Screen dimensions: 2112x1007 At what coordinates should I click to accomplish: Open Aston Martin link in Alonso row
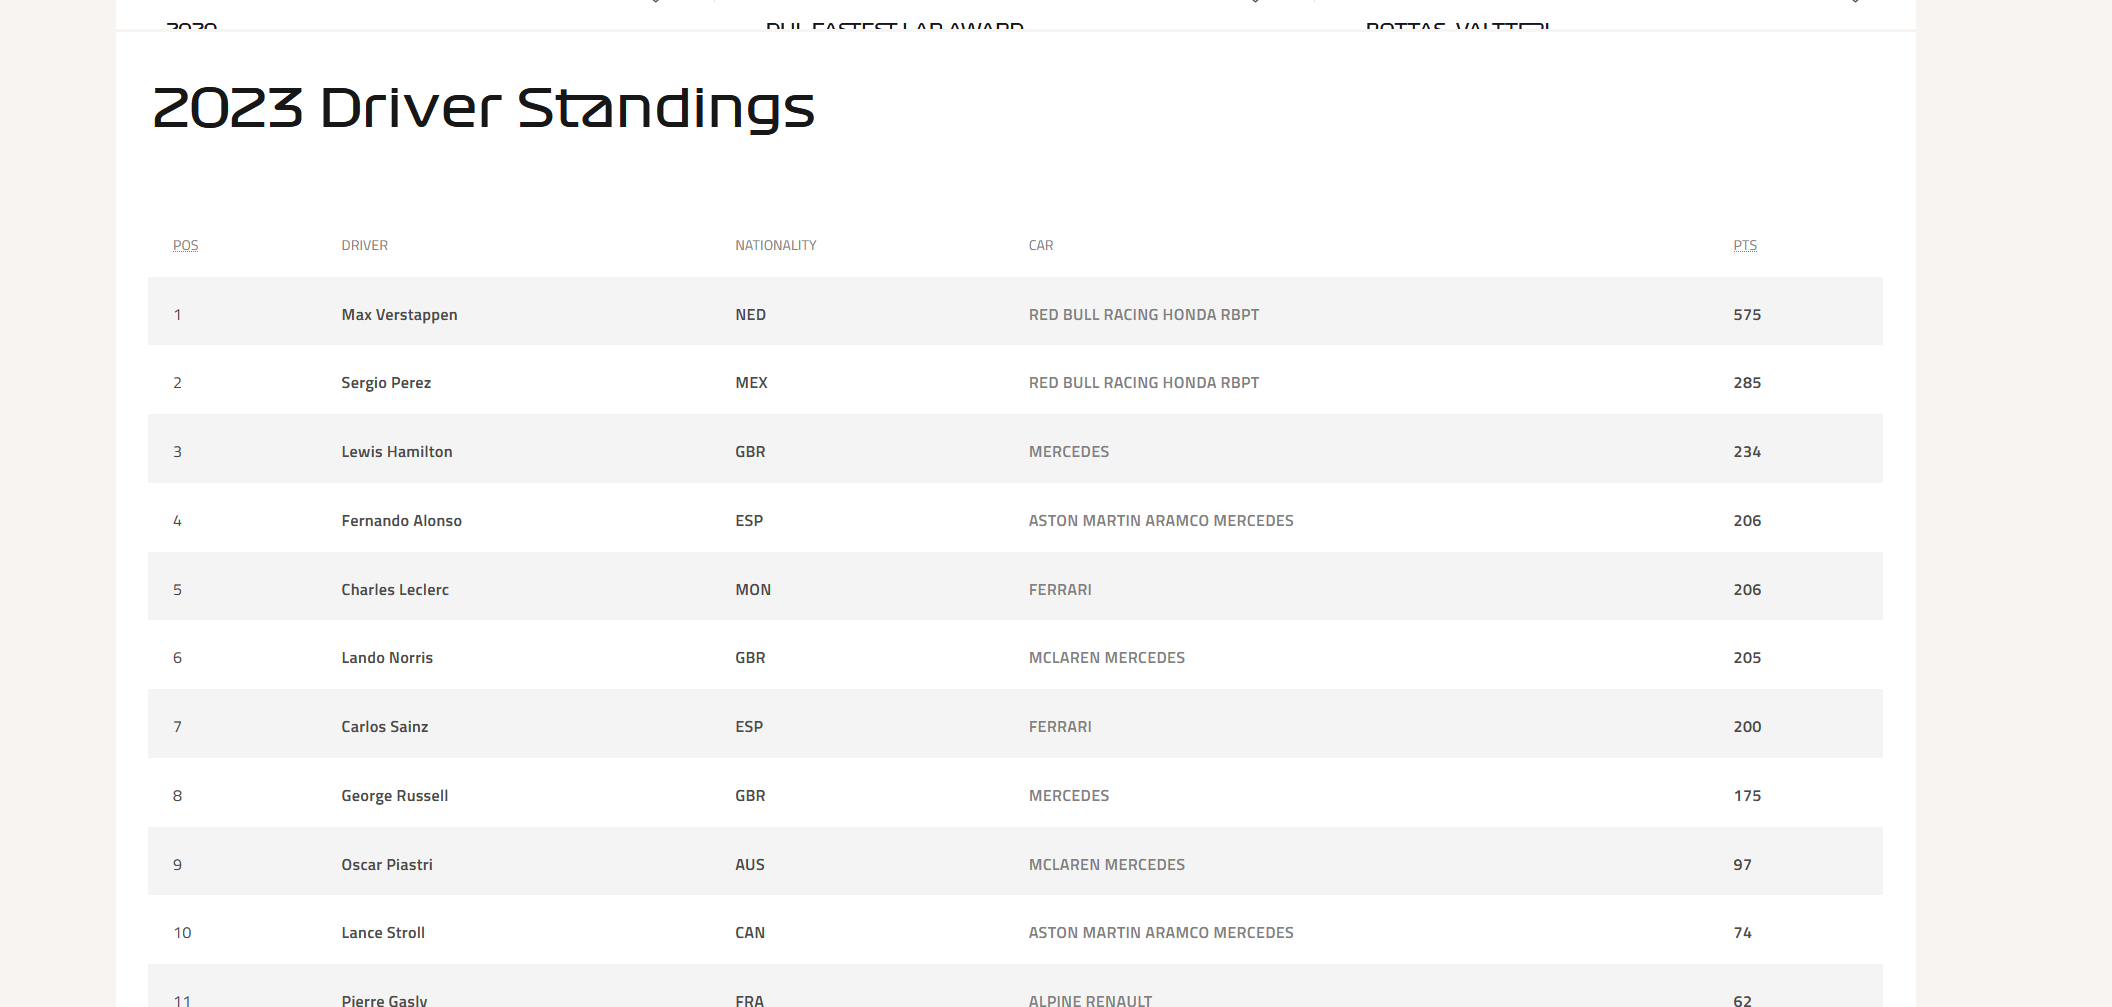(1160, 520)
